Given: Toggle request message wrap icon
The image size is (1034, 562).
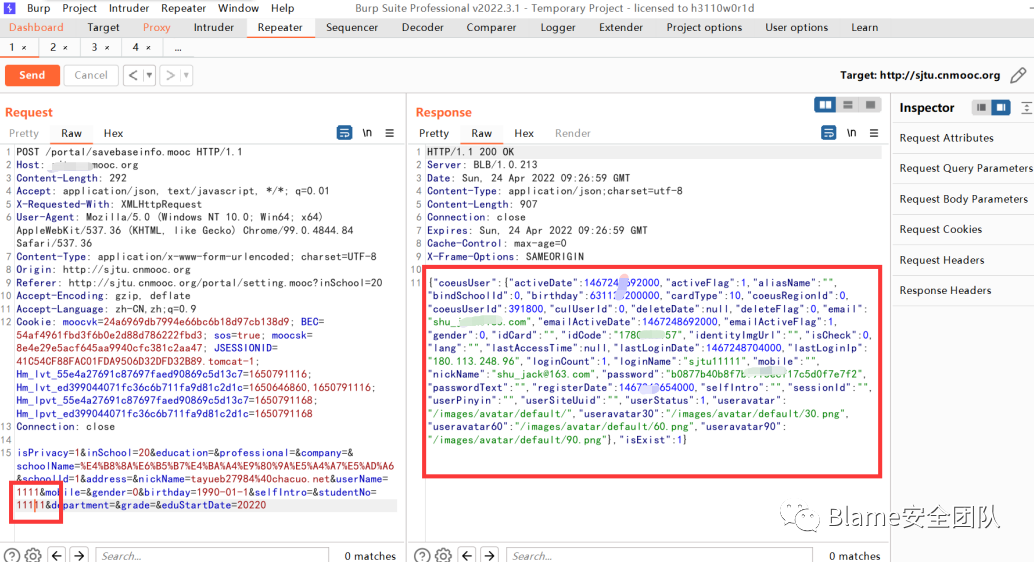Looking at the screenshot, I should pos(344,133).
